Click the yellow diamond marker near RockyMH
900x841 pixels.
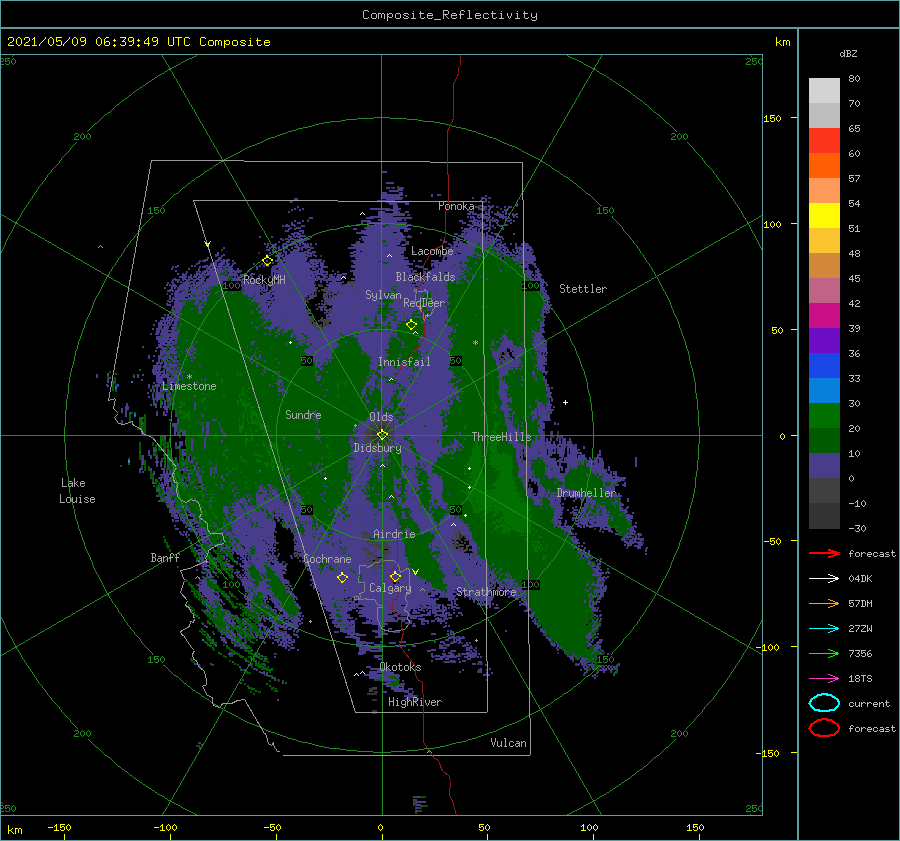pos(267,261)
